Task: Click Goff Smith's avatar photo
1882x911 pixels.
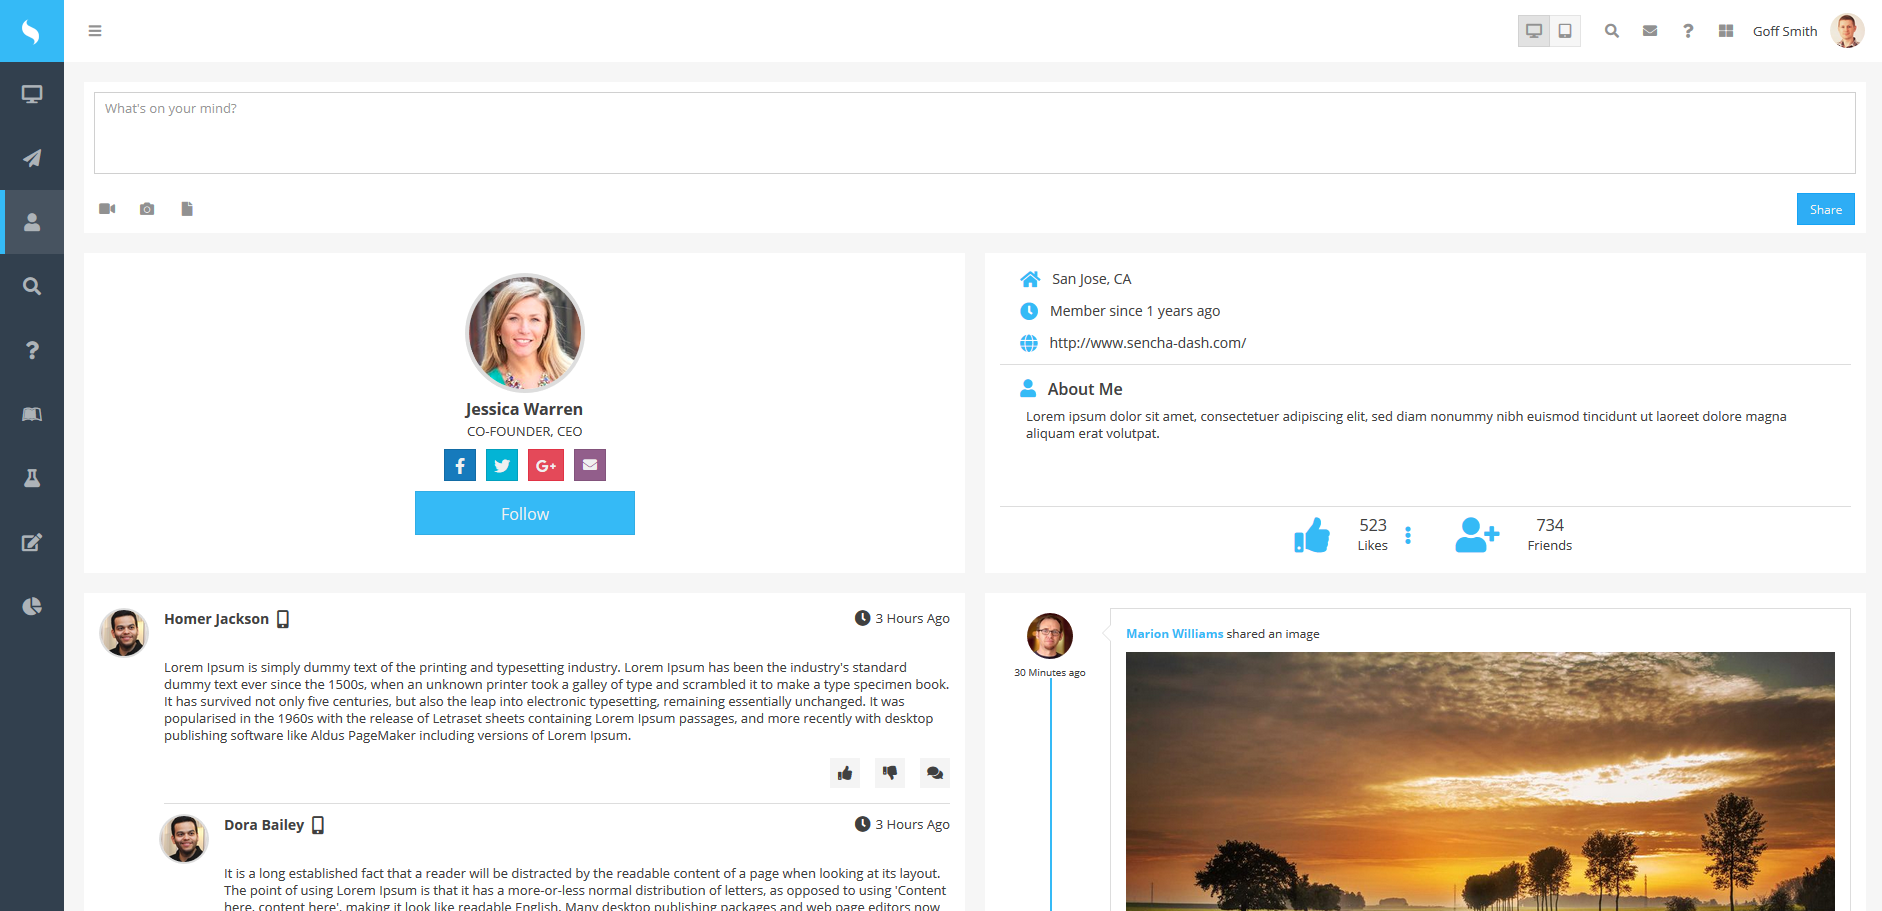Action: pyautogui.click(x=1847, y=31)
